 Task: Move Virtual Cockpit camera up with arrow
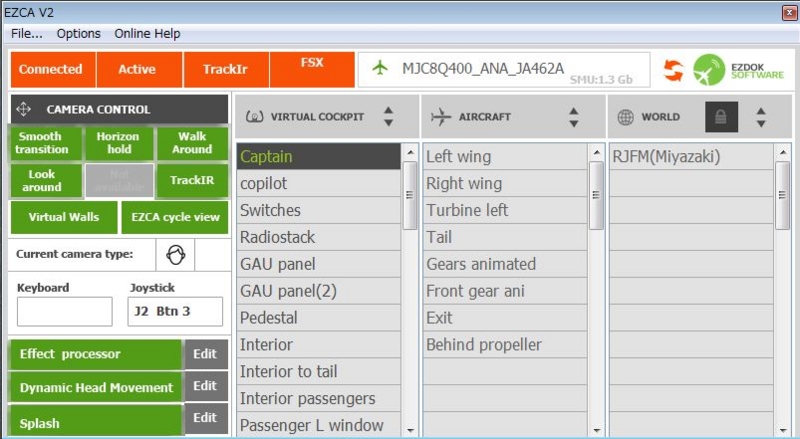(x=389, y=110)
